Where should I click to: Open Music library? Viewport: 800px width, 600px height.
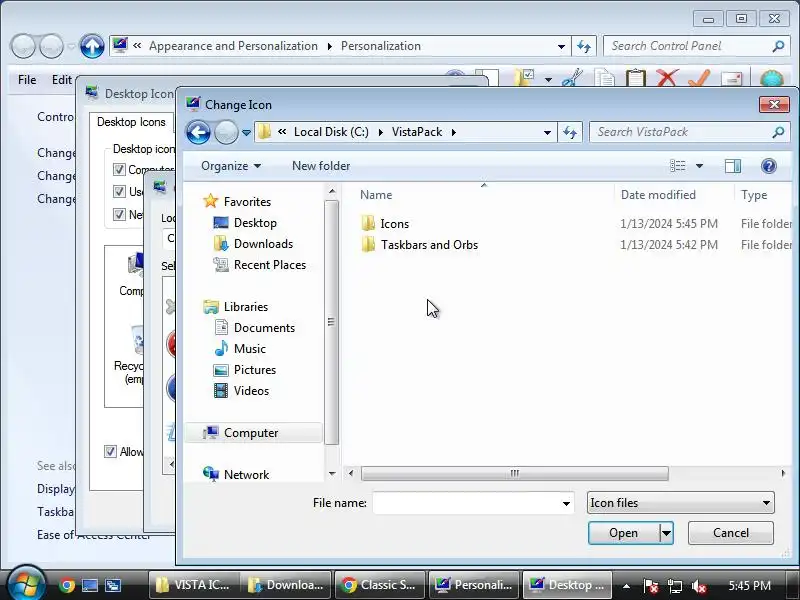coord(240,348)
